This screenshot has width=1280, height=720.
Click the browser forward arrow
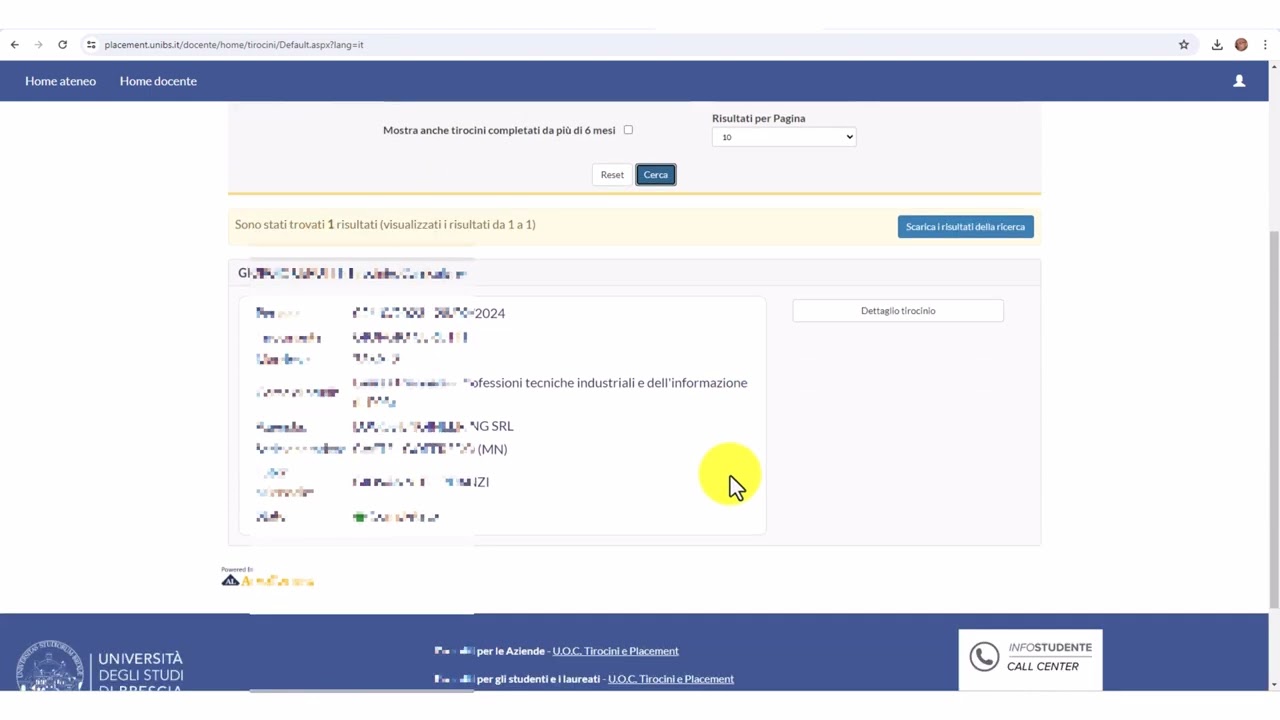pos(38,44)
